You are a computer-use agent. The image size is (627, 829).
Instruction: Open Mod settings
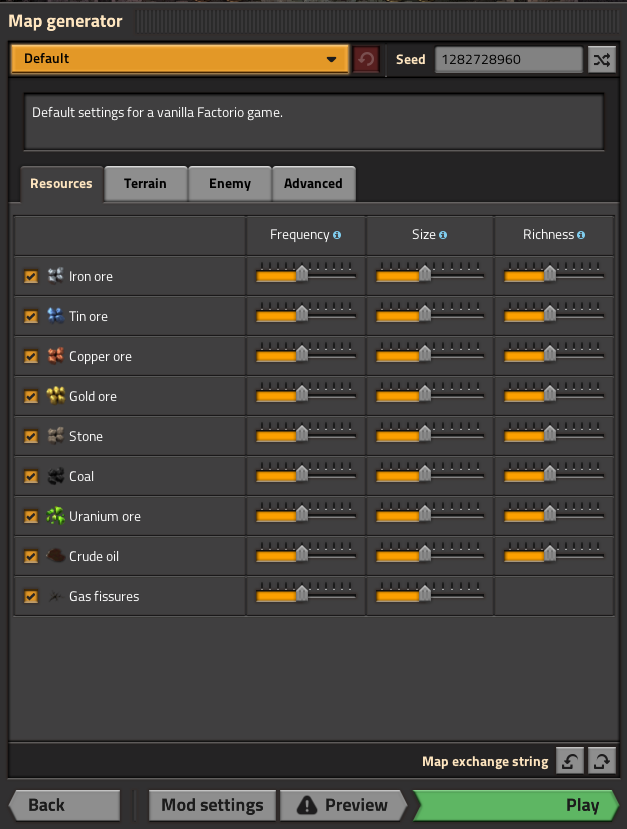coord(213,805)
